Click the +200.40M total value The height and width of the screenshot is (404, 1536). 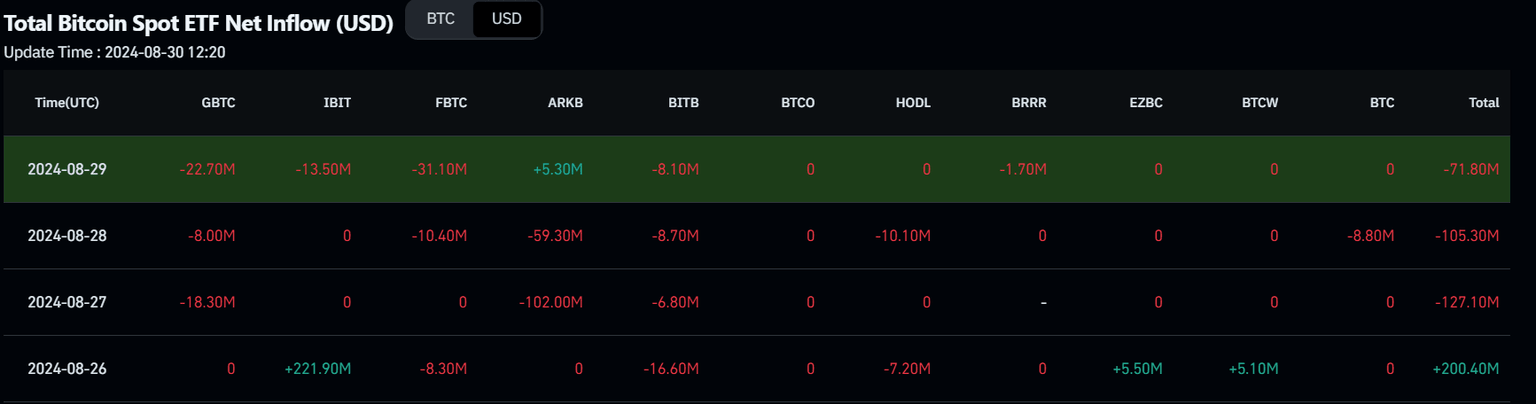1465,369
